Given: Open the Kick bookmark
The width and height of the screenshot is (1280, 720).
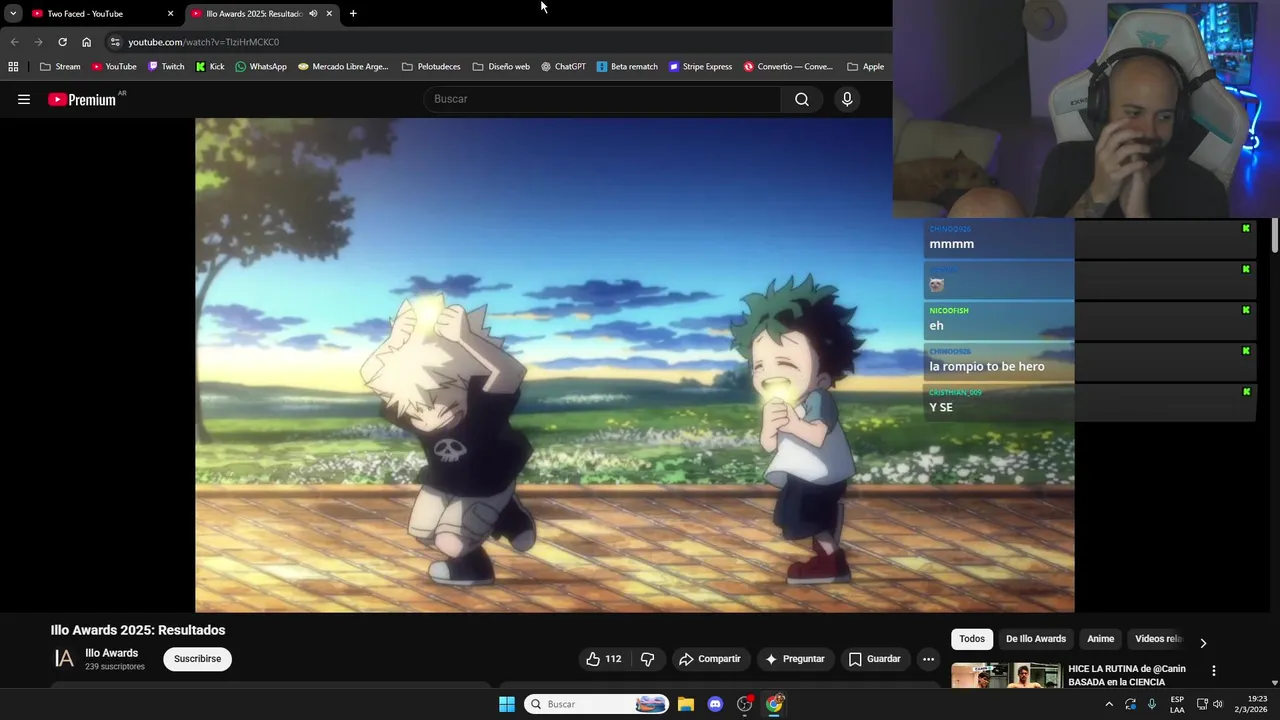Looking at the screenshot, I should [210, 67].
